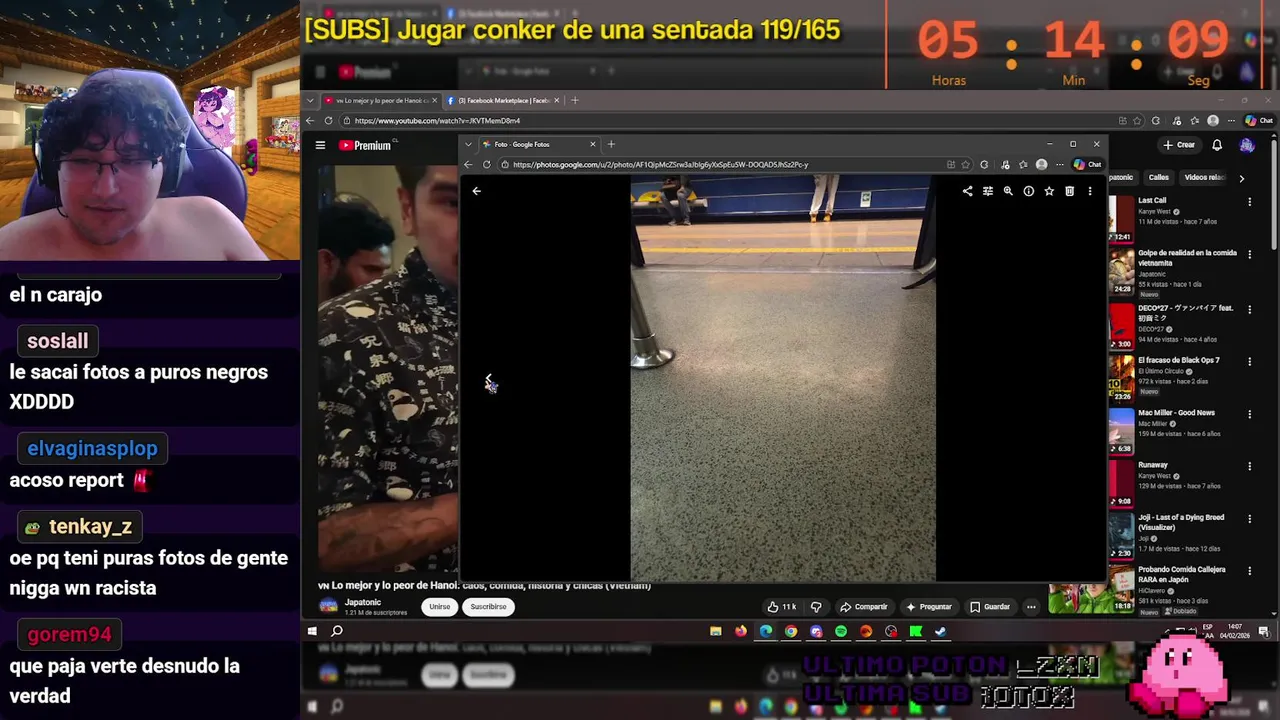Reload the Google Photos page
The height and width of the screenshot is (720, 1280).
click(x=487, y=165)
